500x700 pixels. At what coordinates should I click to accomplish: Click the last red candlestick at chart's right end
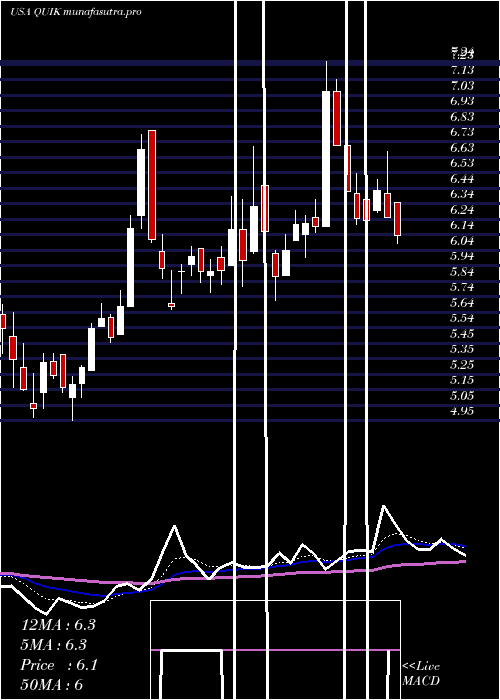[x=397, y=219]
